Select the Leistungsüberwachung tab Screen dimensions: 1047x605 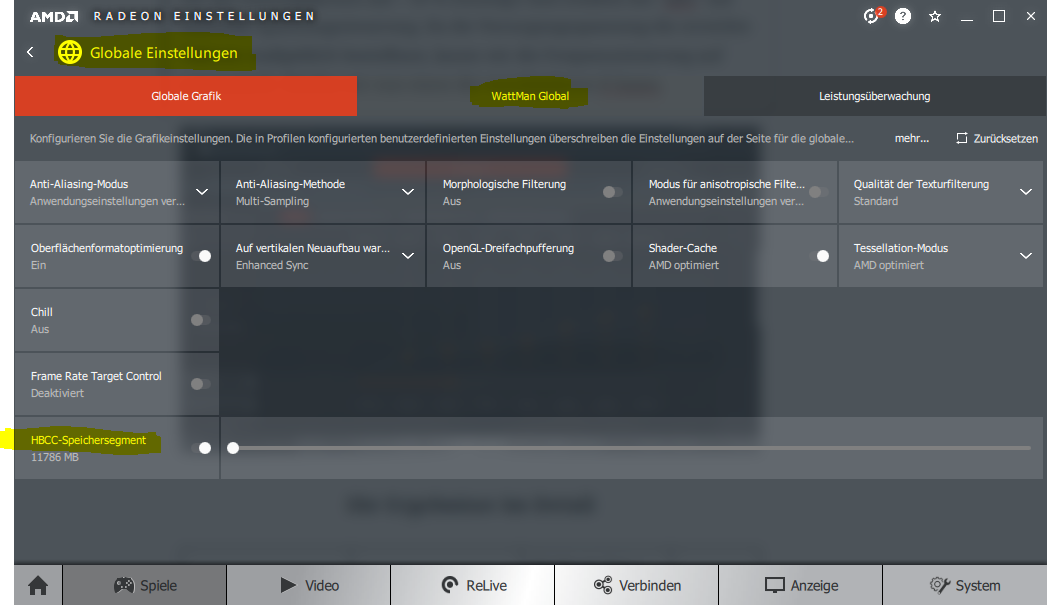pos(874,97)
